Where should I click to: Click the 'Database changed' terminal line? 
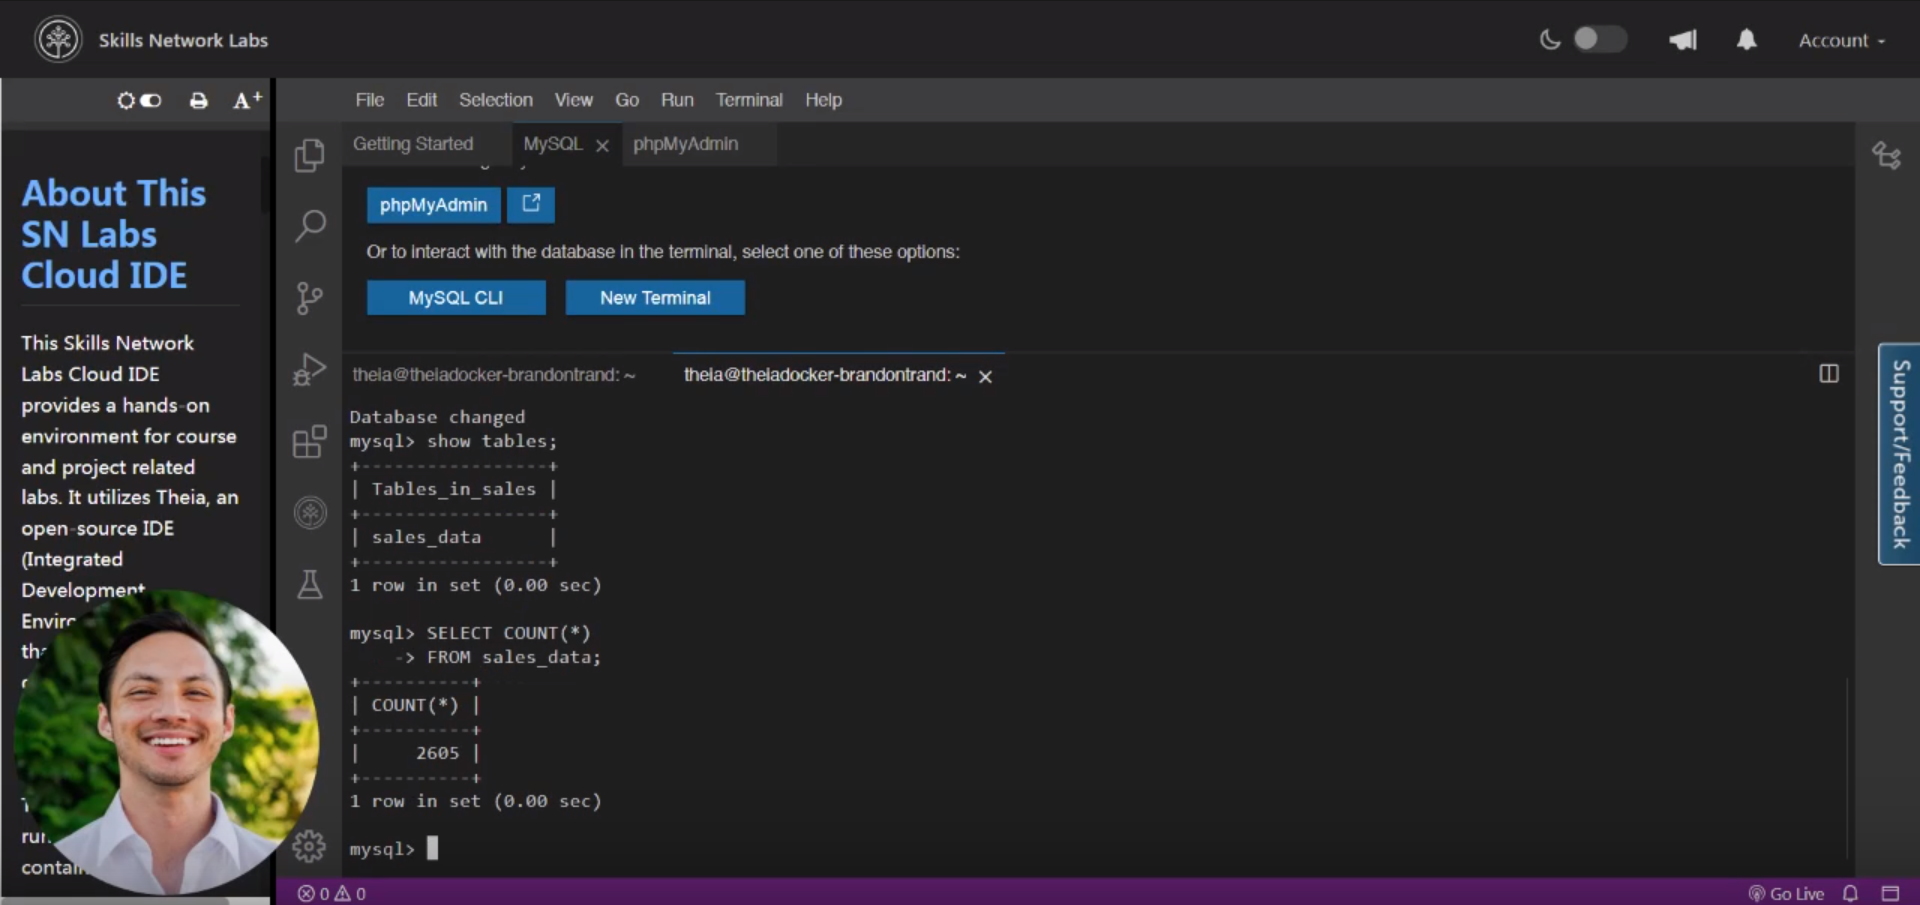[x=437, y=417]
